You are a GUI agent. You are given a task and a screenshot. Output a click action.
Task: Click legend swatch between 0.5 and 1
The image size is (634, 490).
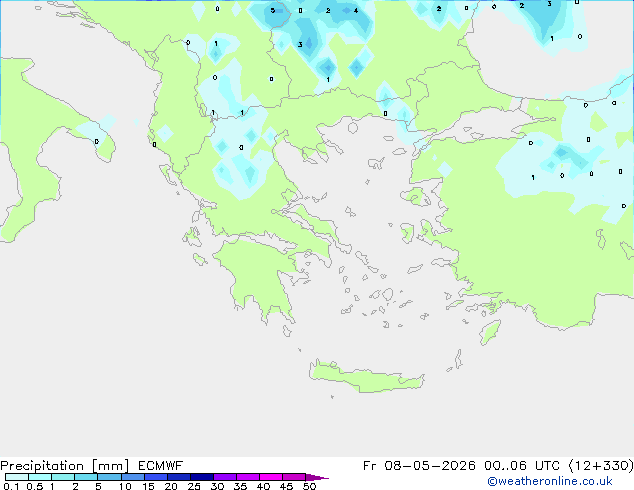(40, 477)
